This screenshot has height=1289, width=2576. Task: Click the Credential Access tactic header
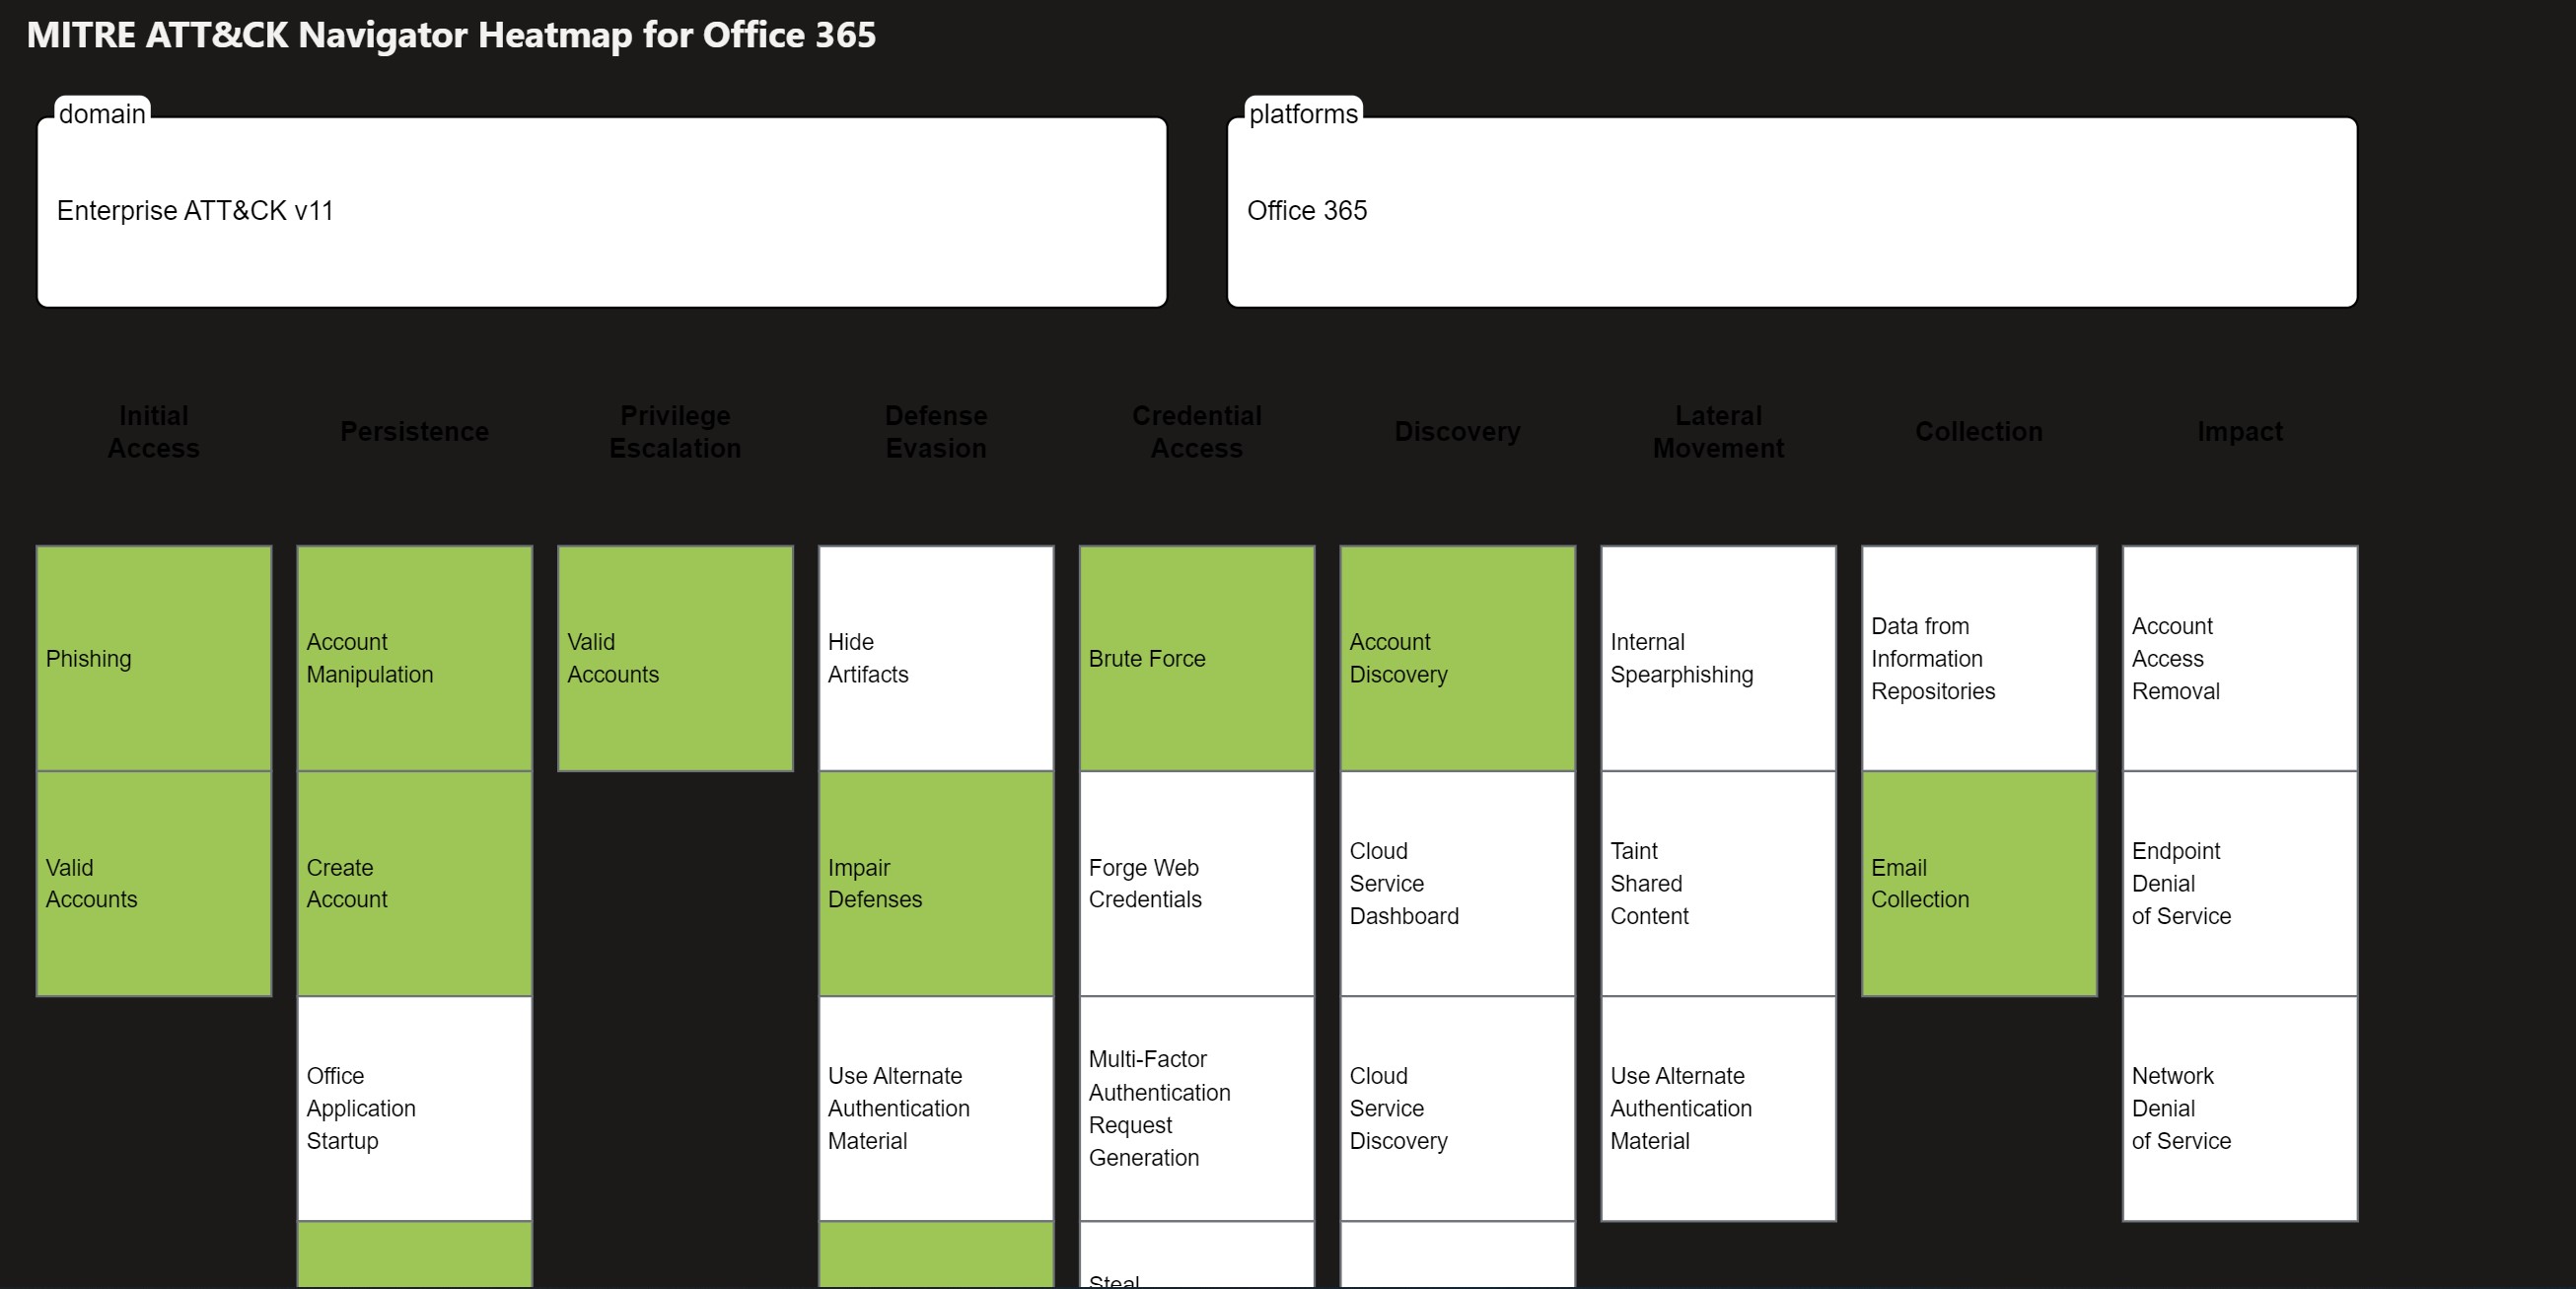tap(1197, 432)
